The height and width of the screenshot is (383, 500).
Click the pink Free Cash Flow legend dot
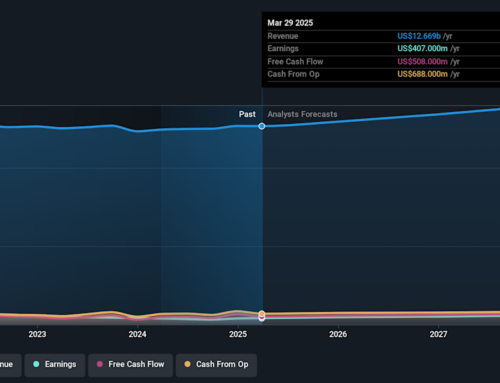pyautogui.click(x=100, y=364)
